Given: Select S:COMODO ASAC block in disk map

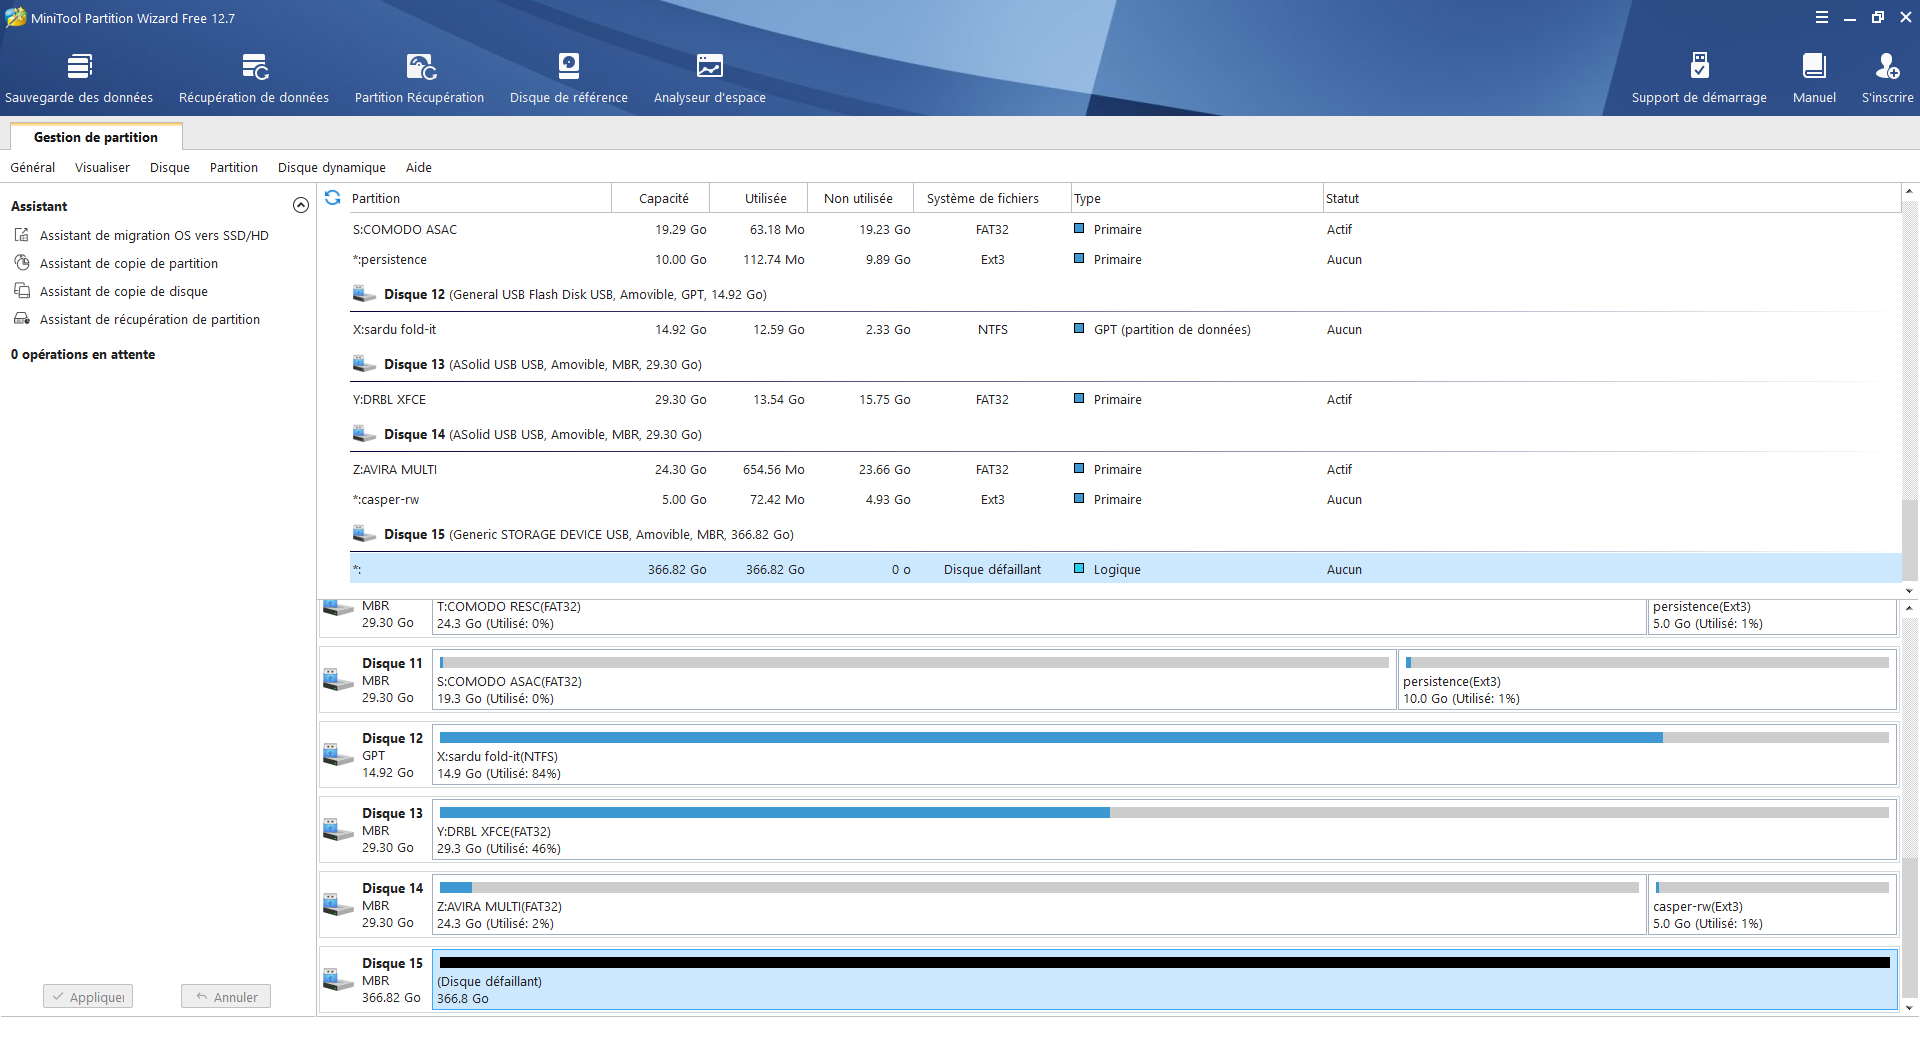Looking at the screenshot, I should (x=914, y=680).
